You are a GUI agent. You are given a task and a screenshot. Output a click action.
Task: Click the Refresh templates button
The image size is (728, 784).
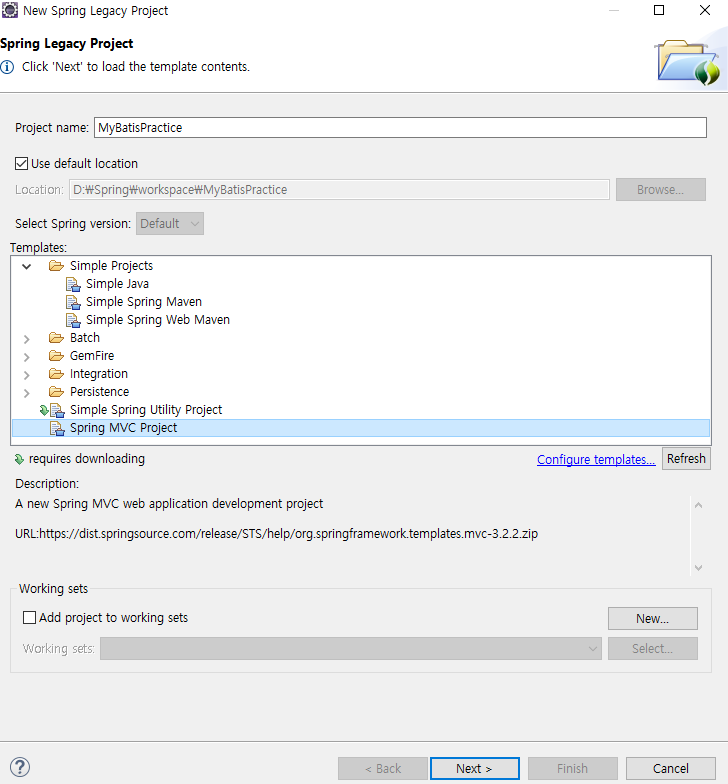point(686,458)
